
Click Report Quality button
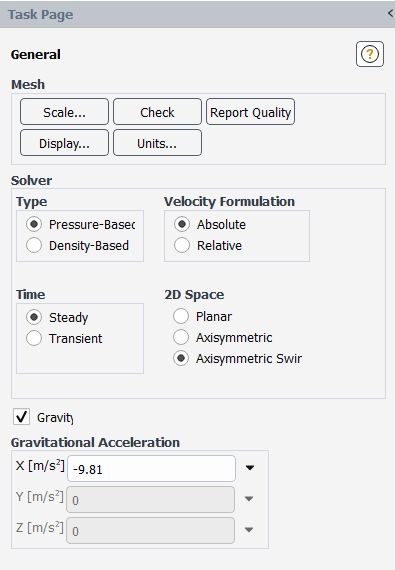(250, 112)
